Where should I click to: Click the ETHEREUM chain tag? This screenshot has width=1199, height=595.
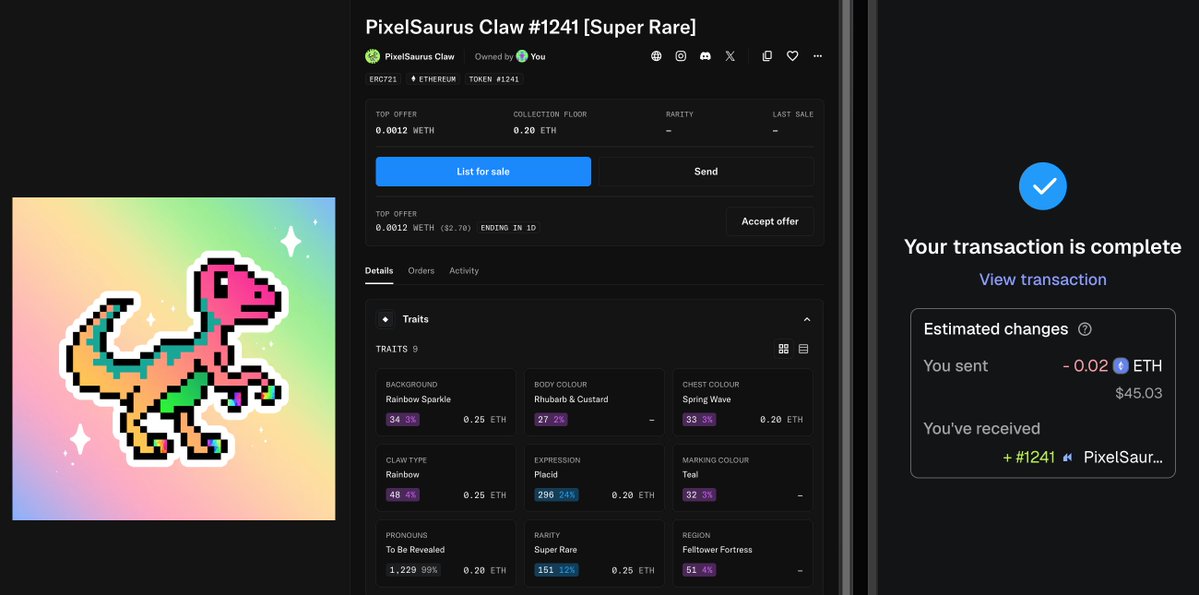434,79
